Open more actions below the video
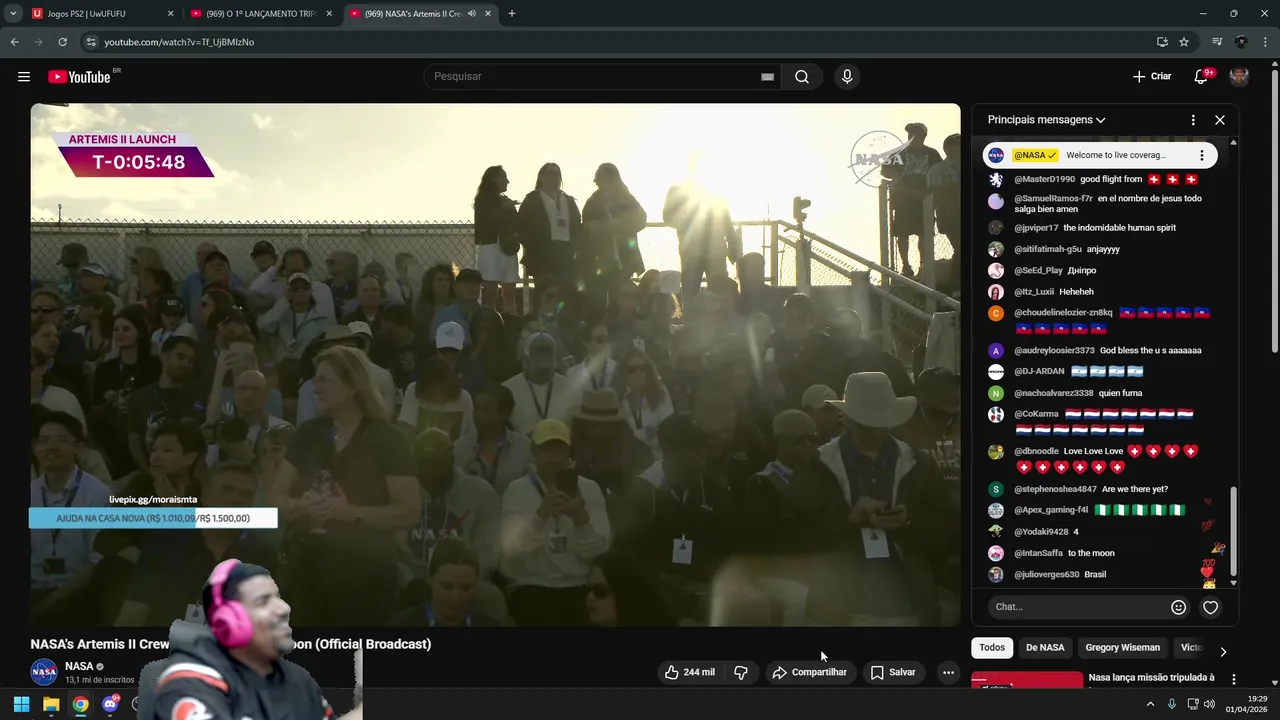 tap(948, 672)
